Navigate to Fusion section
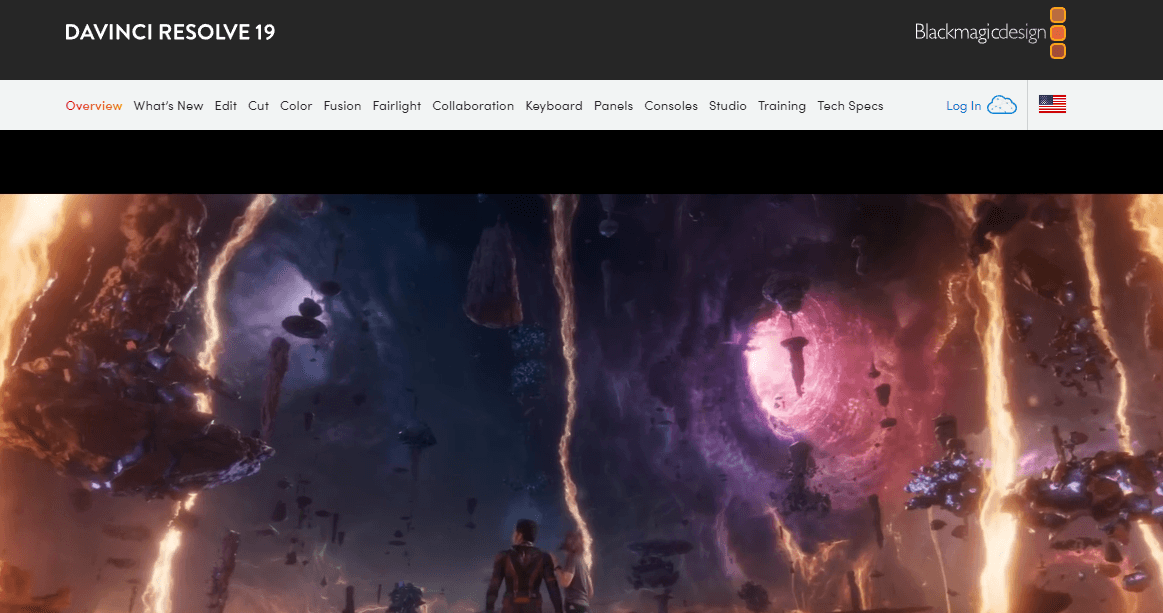Image resolution: width=1163 pixels, height=613 pixels. click(x=342, y=105)
